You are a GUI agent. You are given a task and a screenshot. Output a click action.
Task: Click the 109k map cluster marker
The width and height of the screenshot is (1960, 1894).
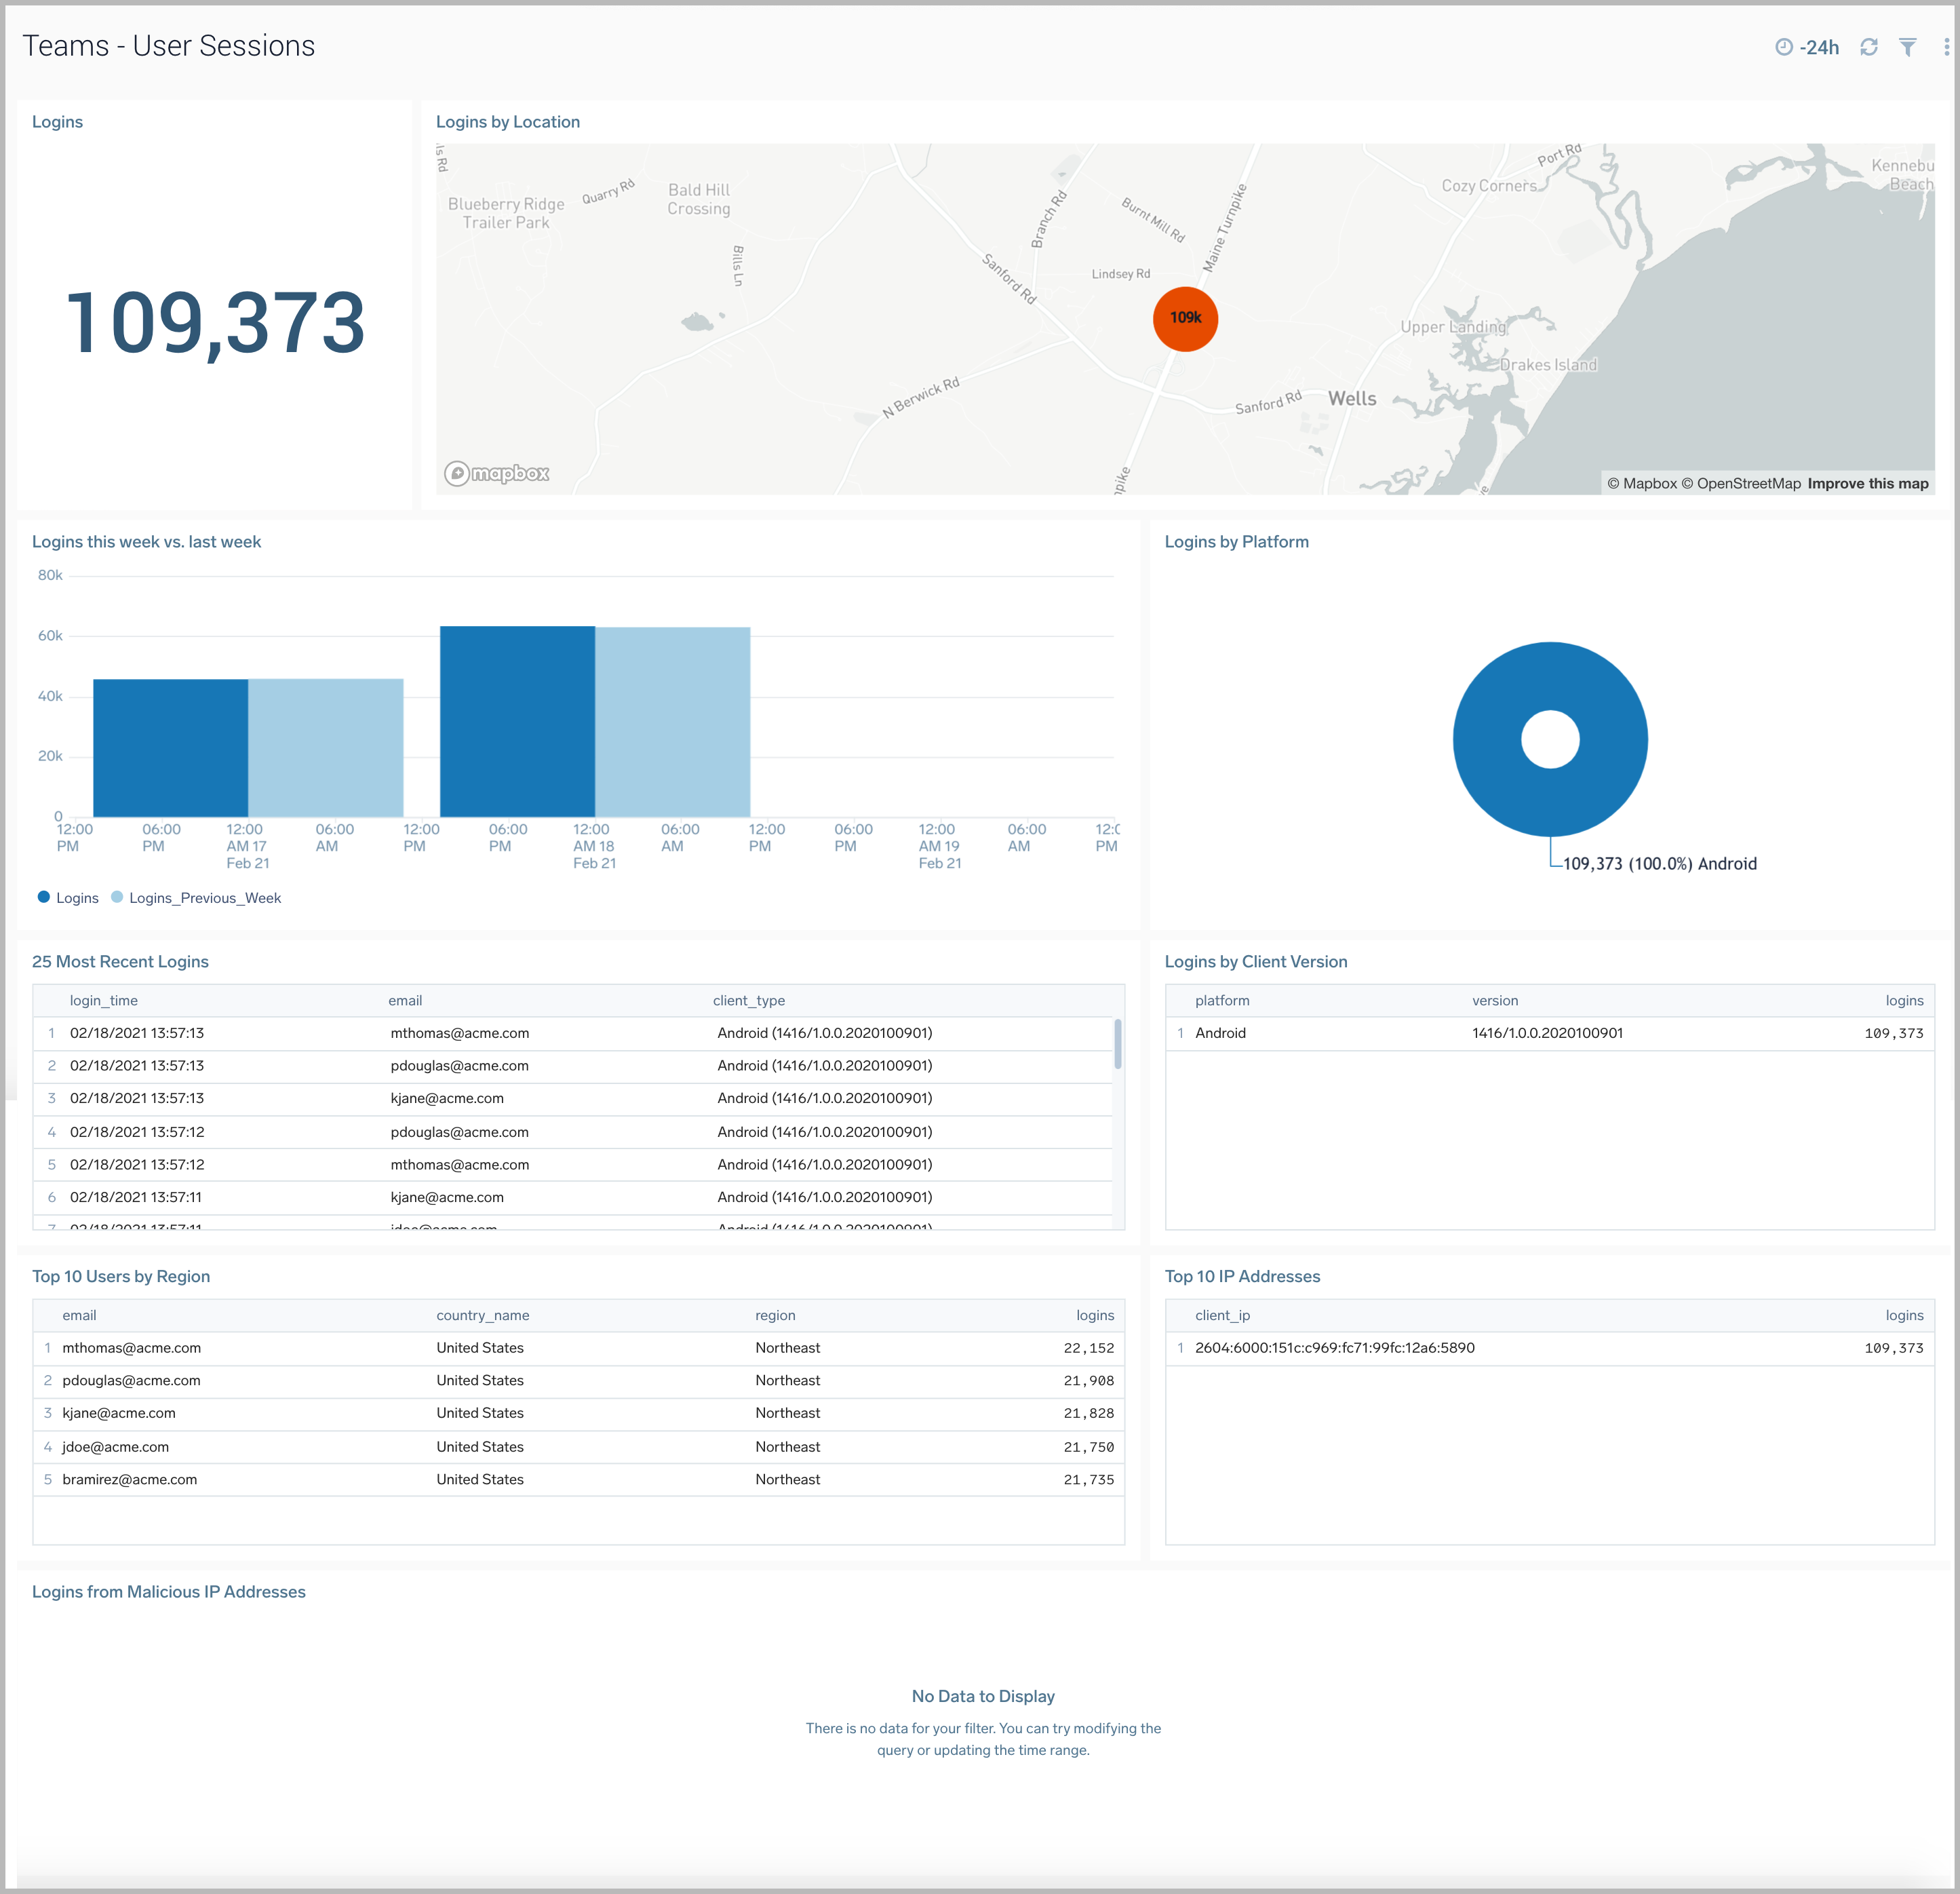[1185, 318]
